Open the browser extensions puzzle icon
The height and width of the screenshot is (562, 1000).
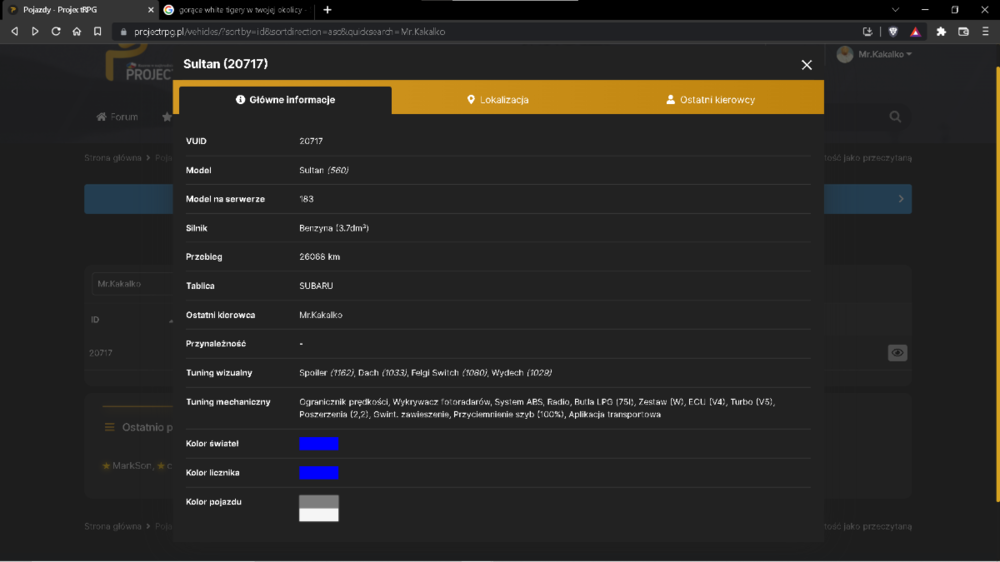pyautogui.click(x=941, y=31)
